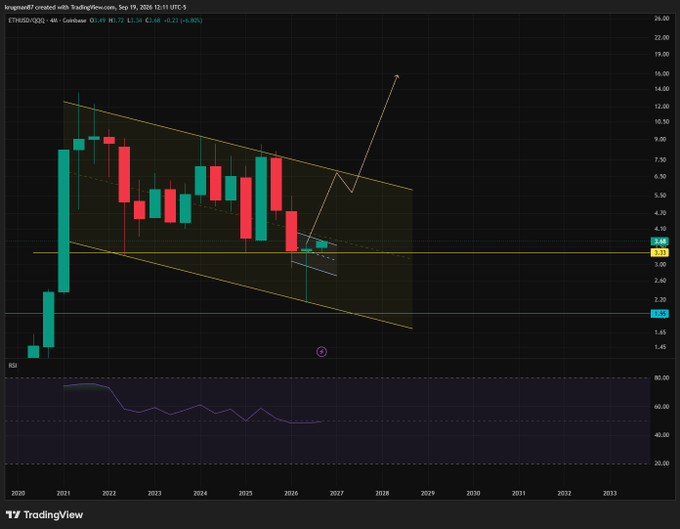Screen dimensions: 680x529
Task: Click the 2026 year label on time axis
Action: [291, 493]
